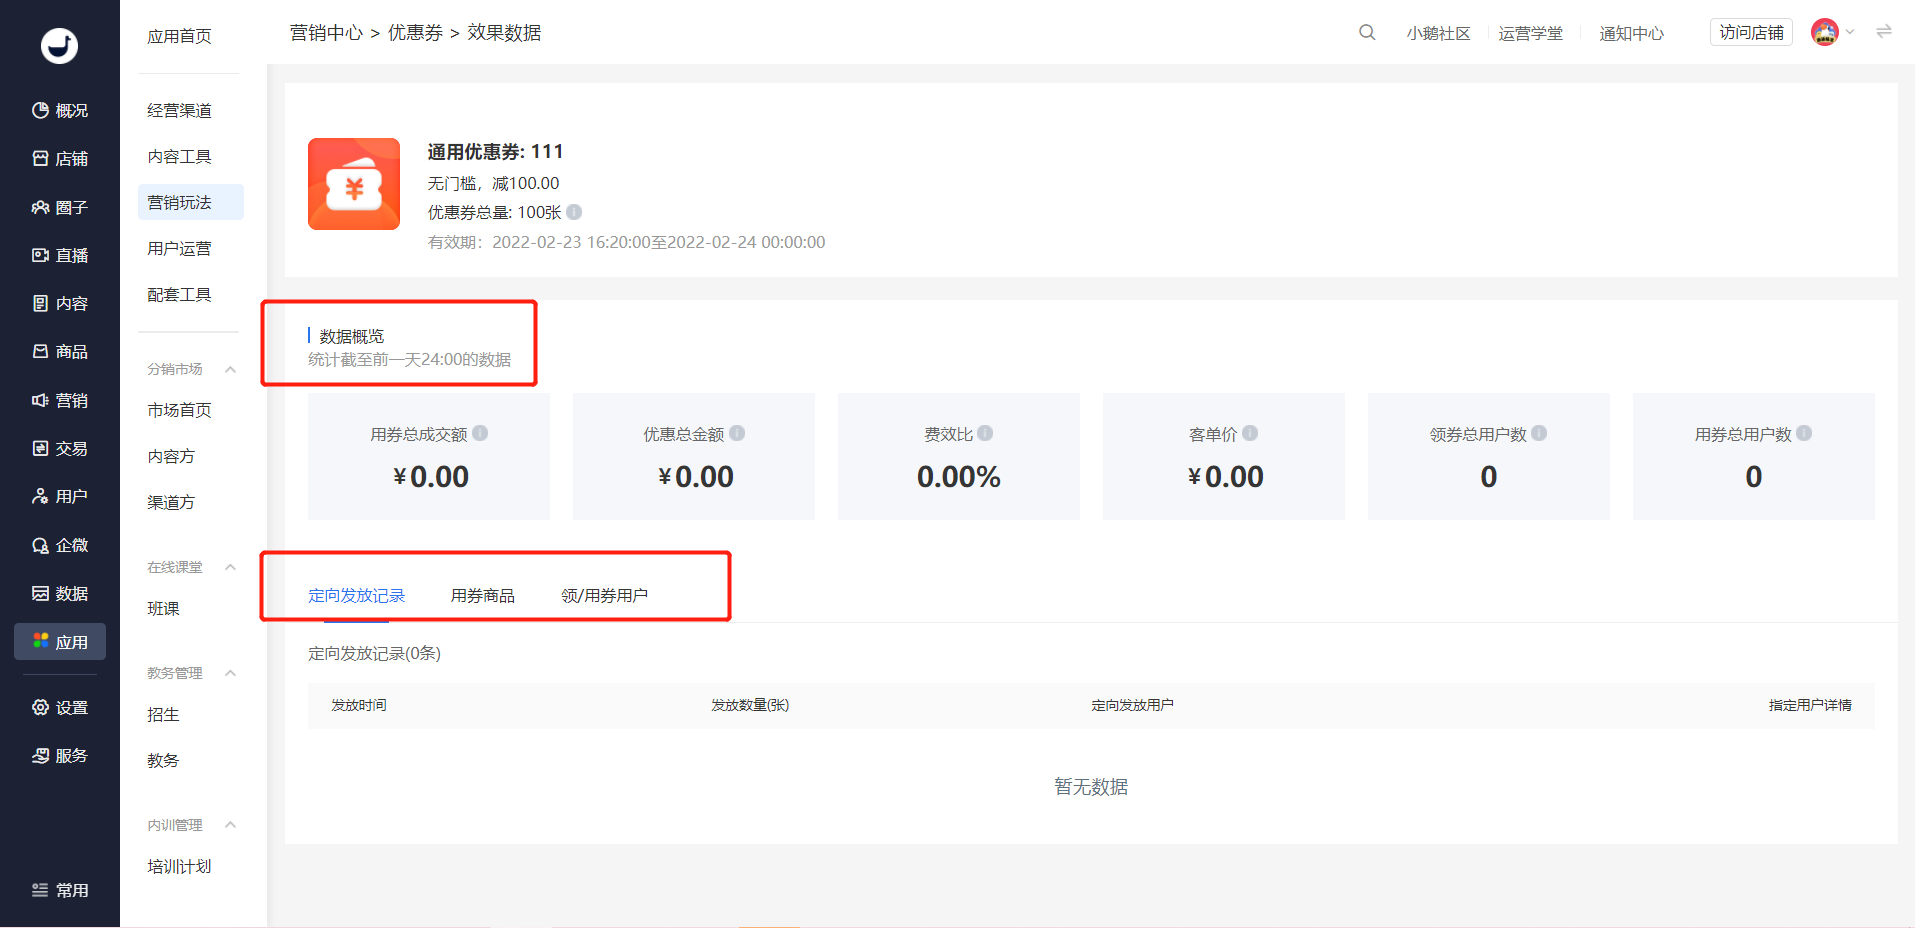
Task: Click the info icon next to 客单价
Action: click(1250, 433)
